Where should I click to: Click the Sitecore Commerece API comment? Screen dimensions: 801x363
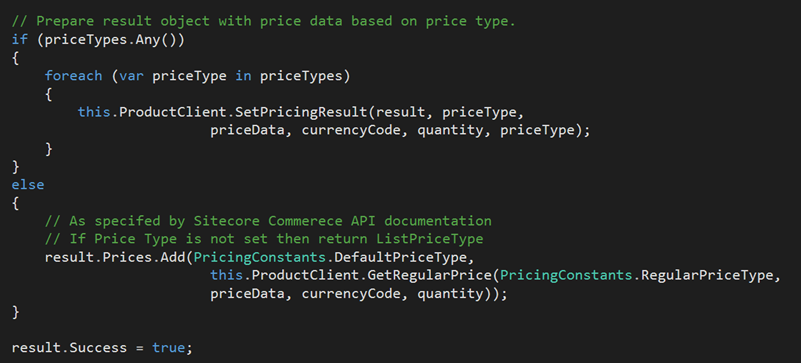[268, 222]
